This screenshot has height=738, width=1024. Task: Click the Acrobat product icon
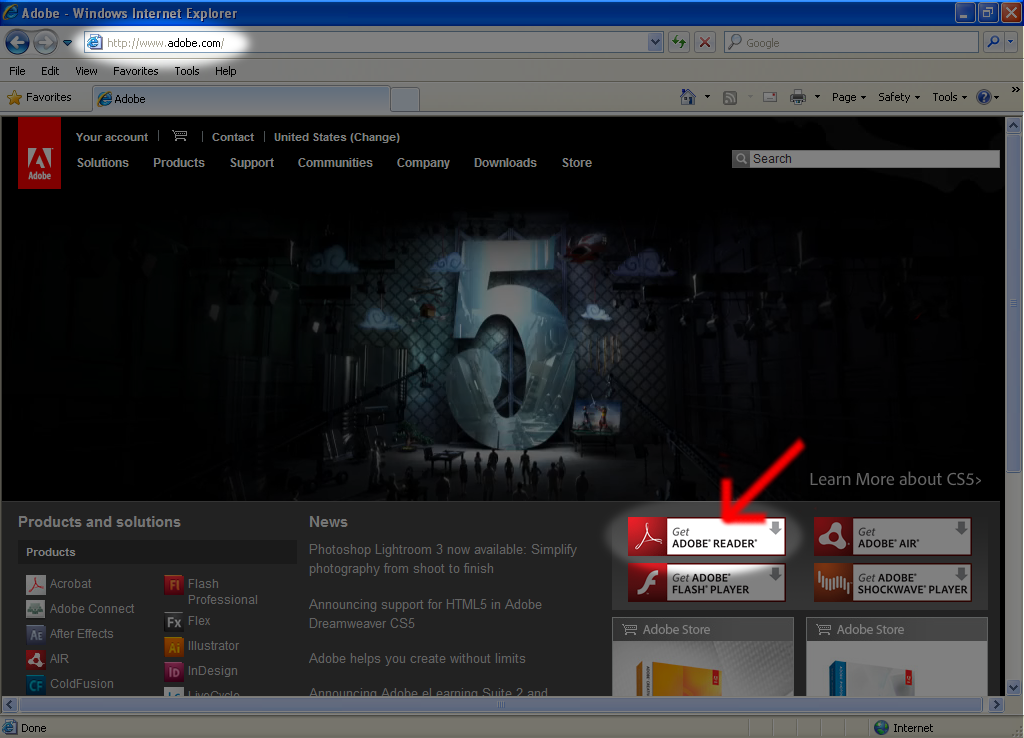pos(36,584)
